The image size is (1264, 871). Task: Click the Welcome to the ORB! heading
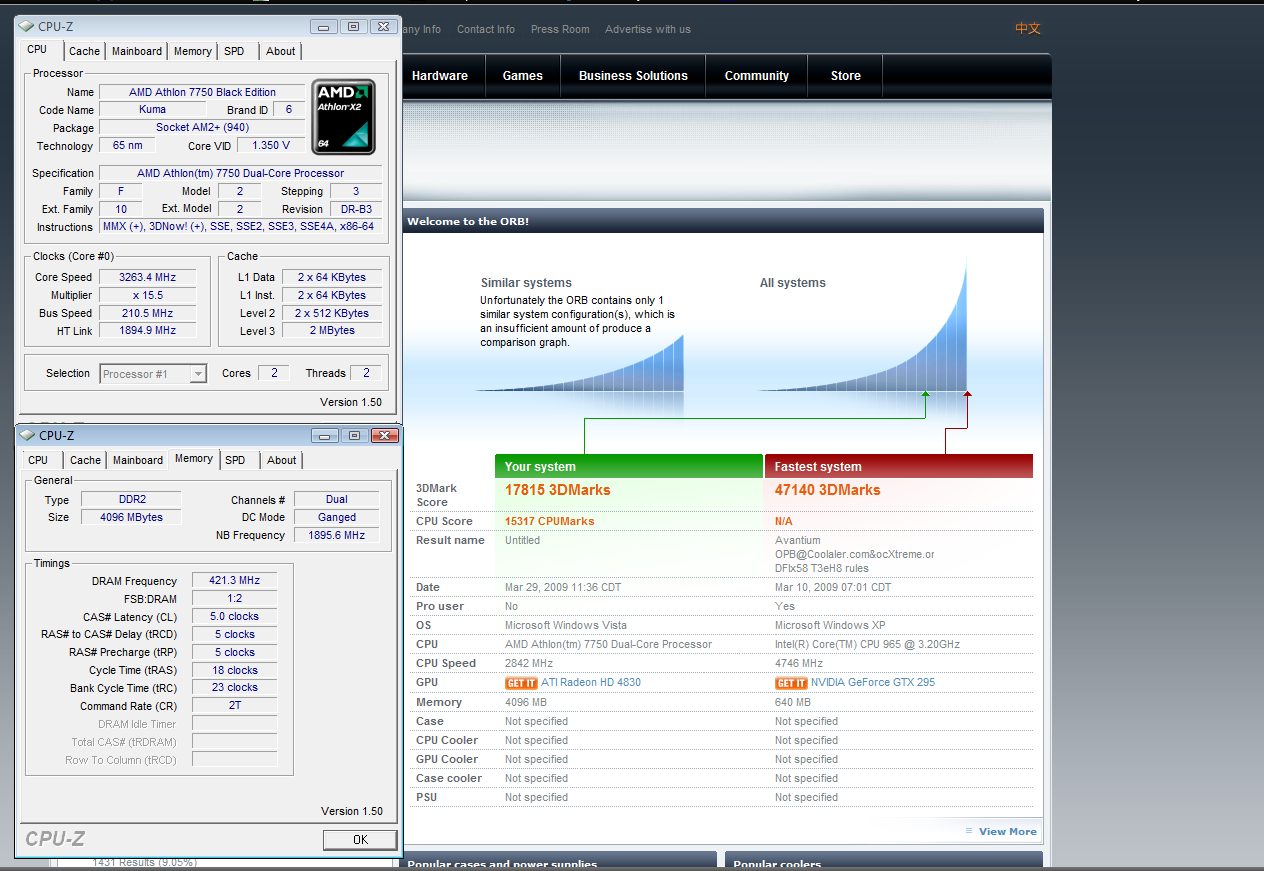pyautogui.click(x=468, y=221)
